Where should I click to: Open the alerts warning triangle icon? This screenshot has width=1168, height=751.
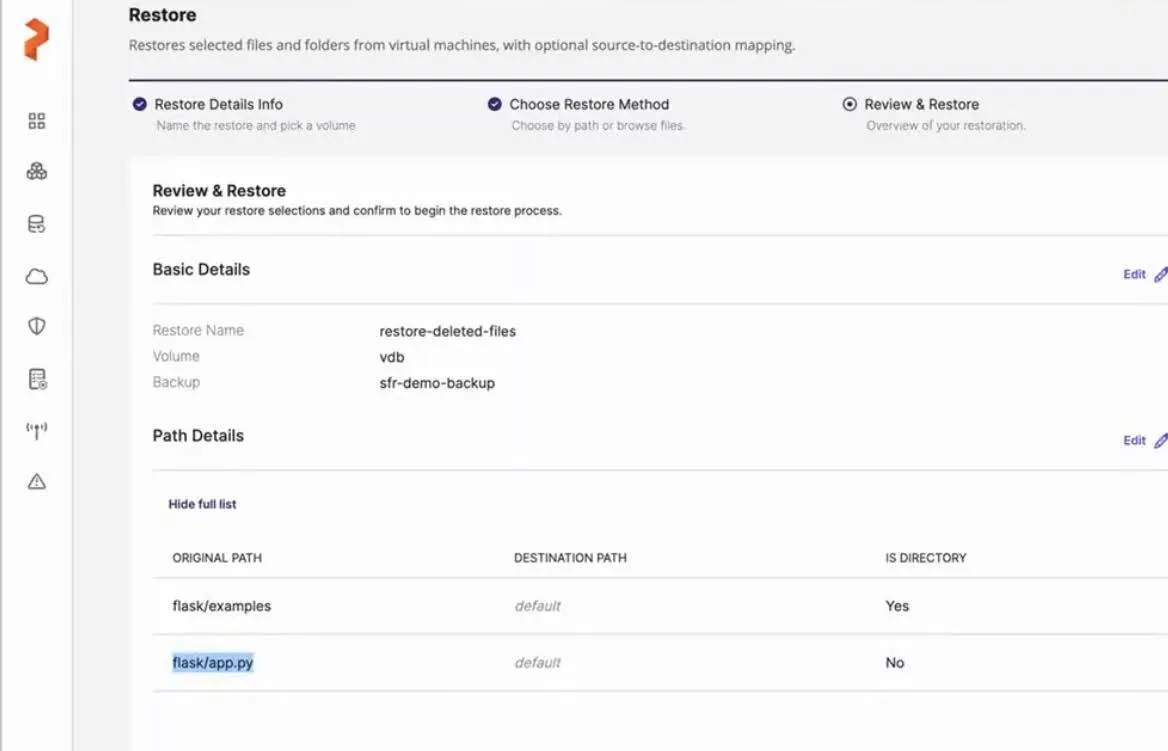coord(37,482)
